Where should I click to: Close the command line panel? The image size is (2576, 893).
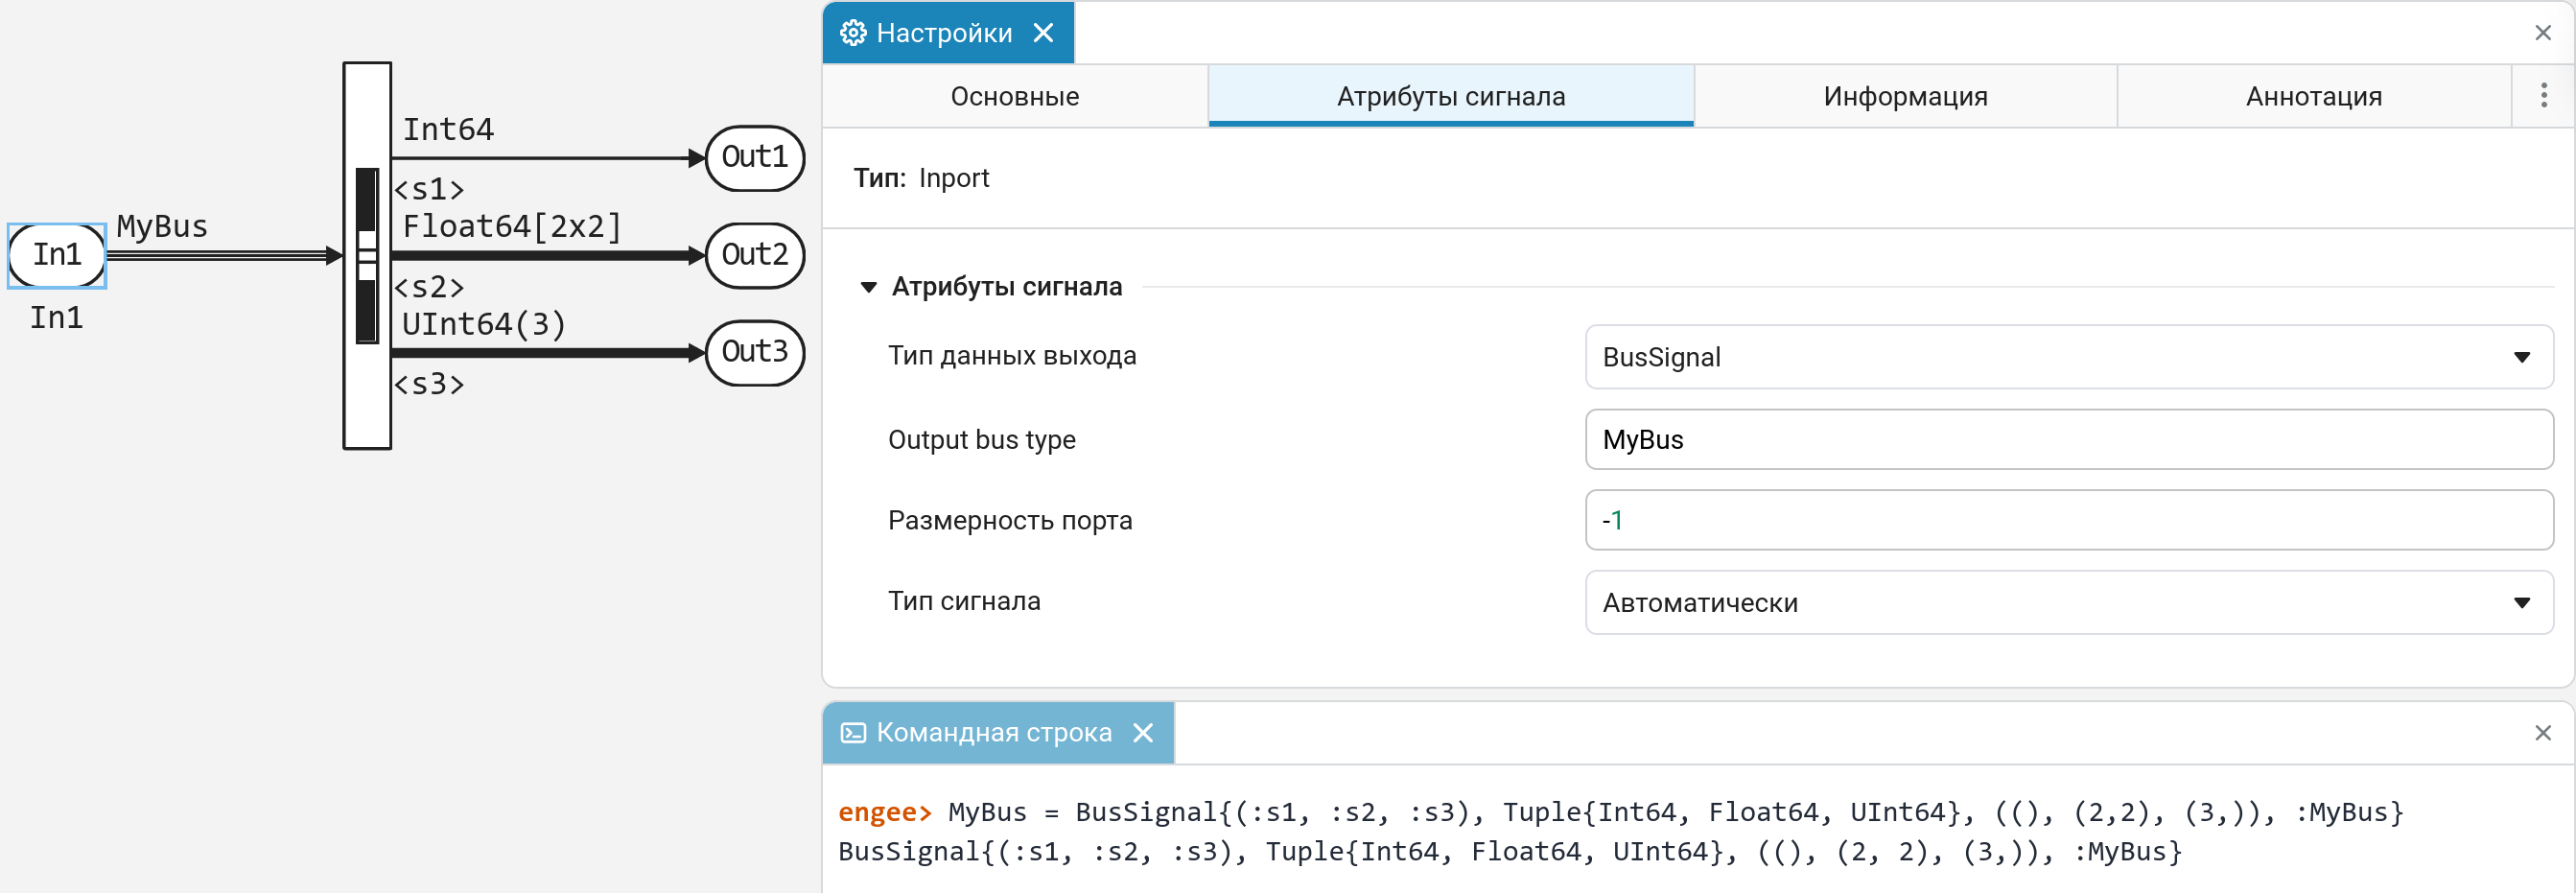point(2542,733)
